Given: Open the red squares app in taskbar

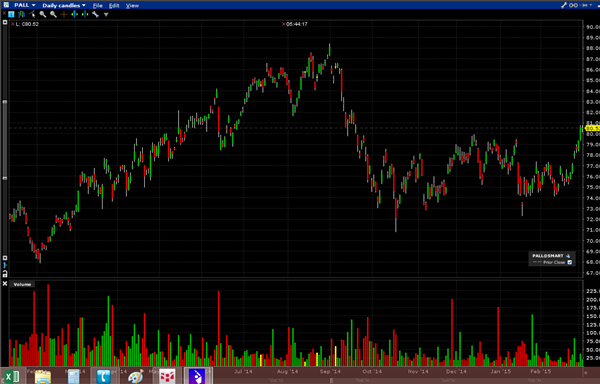Looking at the screenshot, I should (167, 376).
